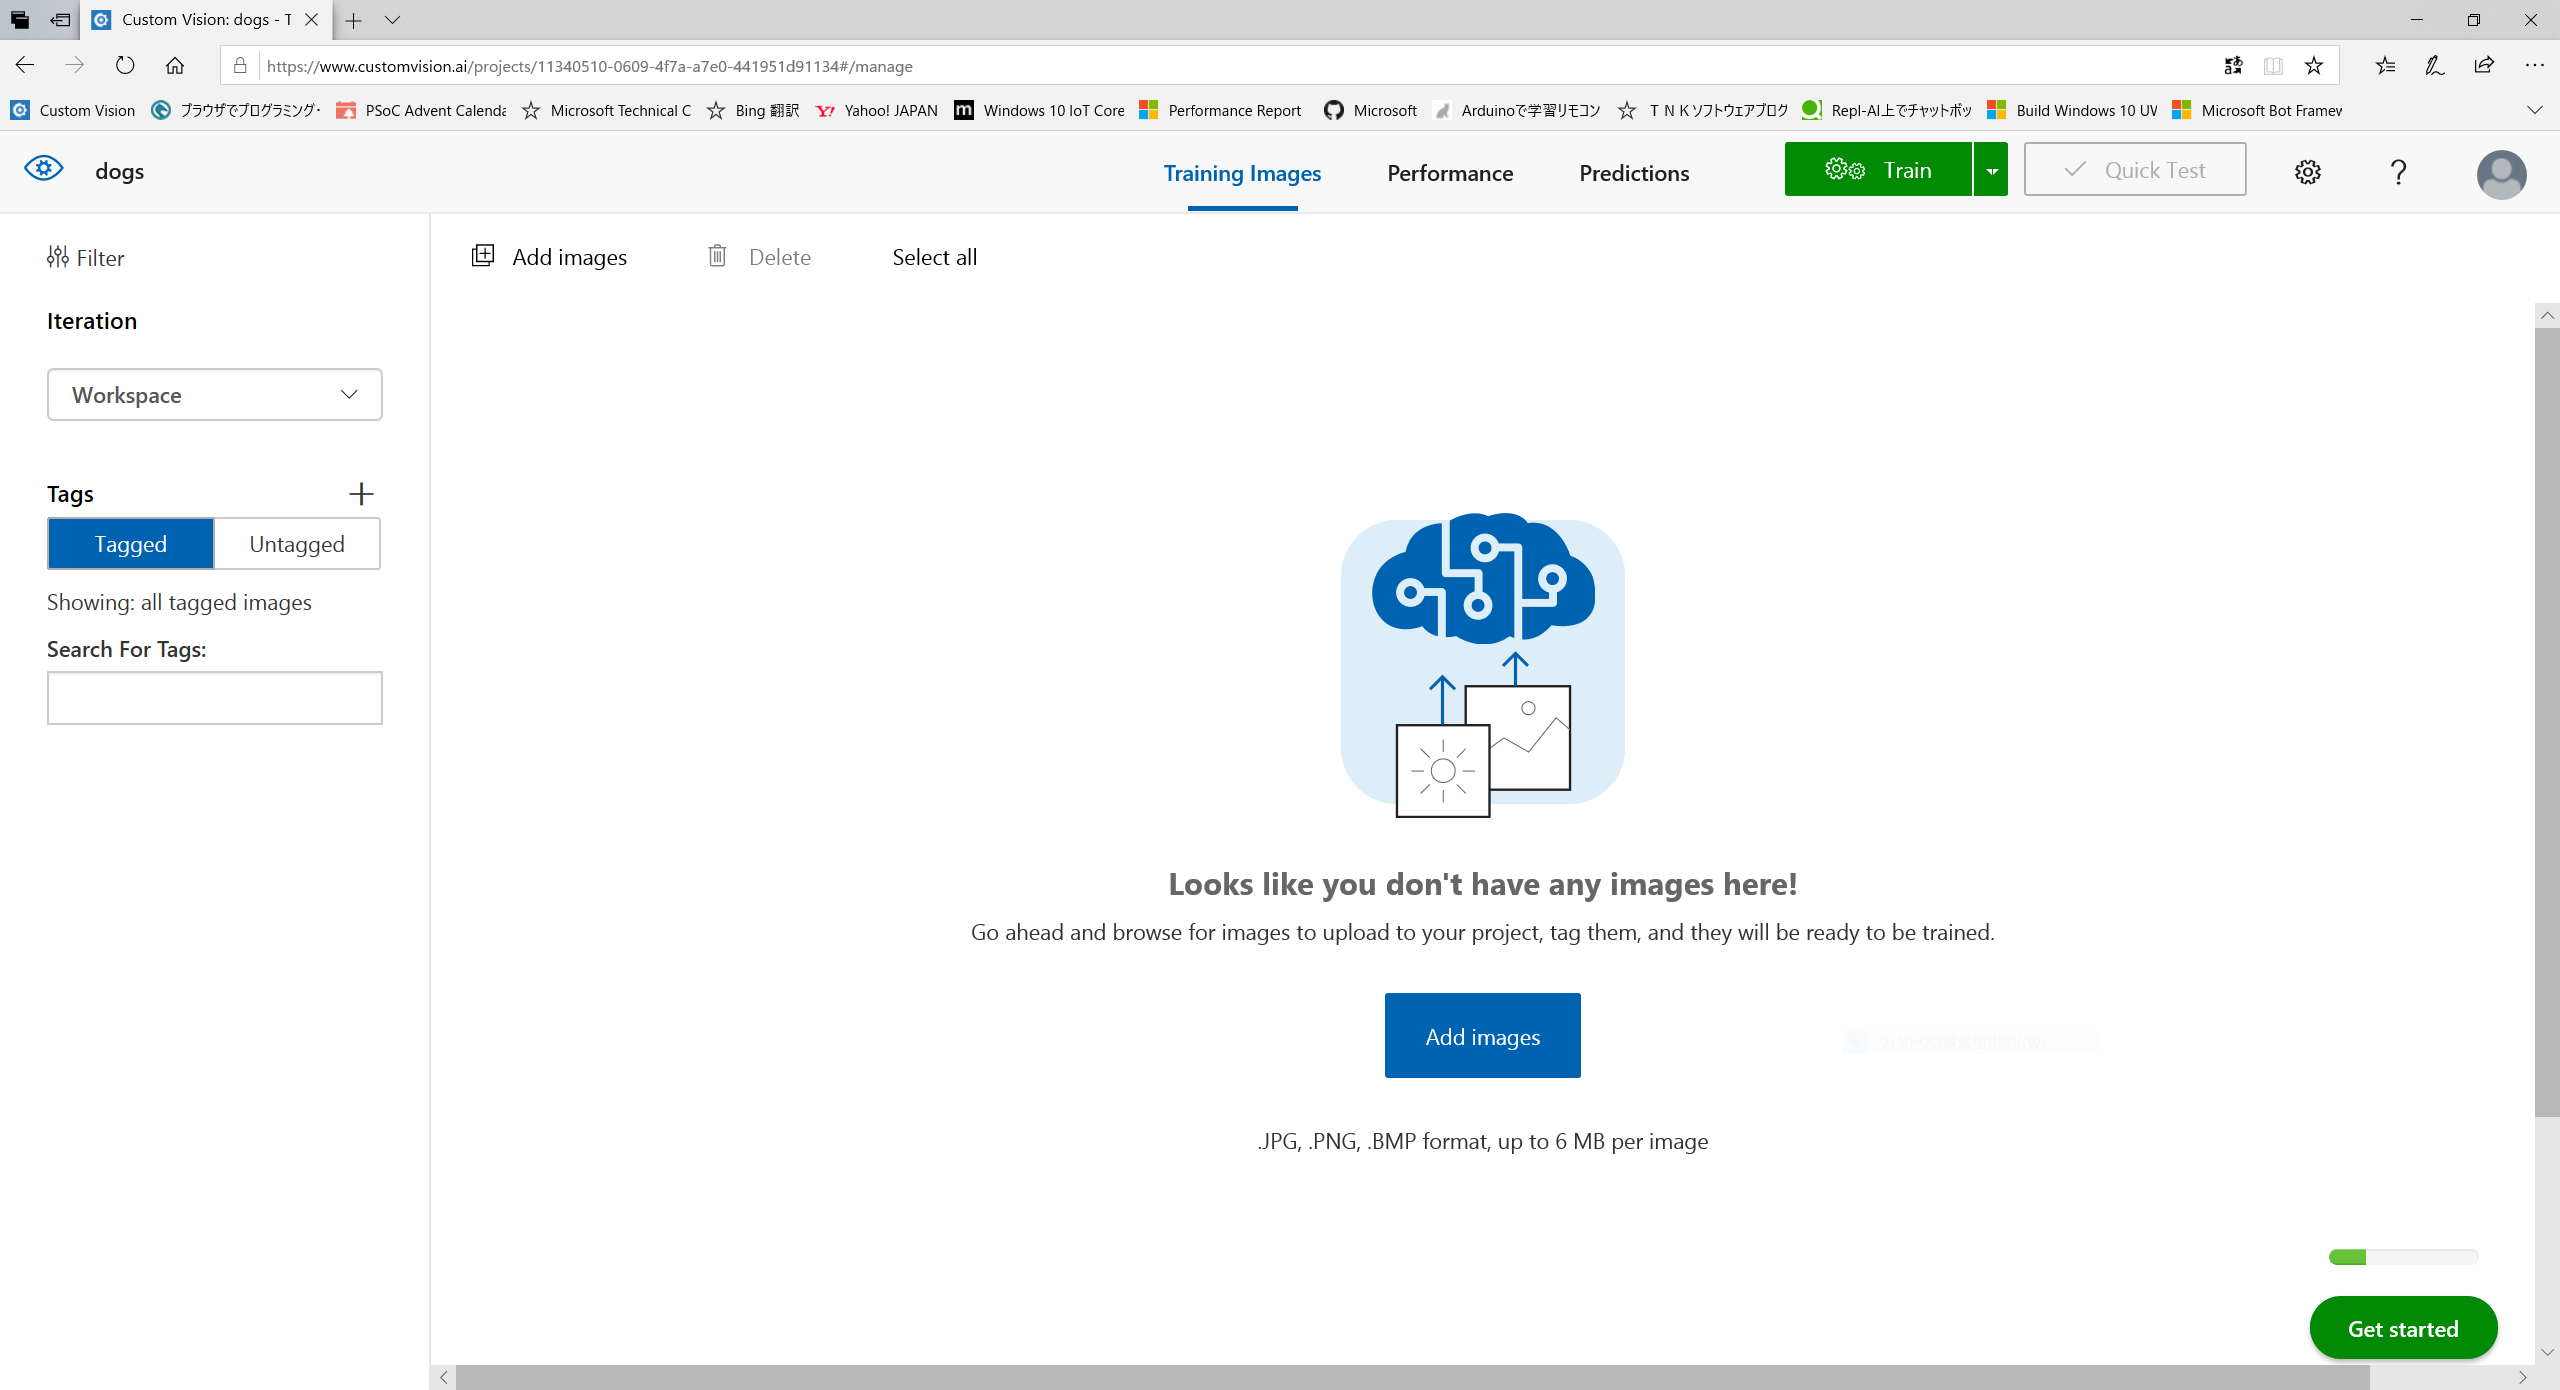This screenshot has width=2560, height=1390.
Task: Add a new tag with plus icon
Action: tap(361, 493)
